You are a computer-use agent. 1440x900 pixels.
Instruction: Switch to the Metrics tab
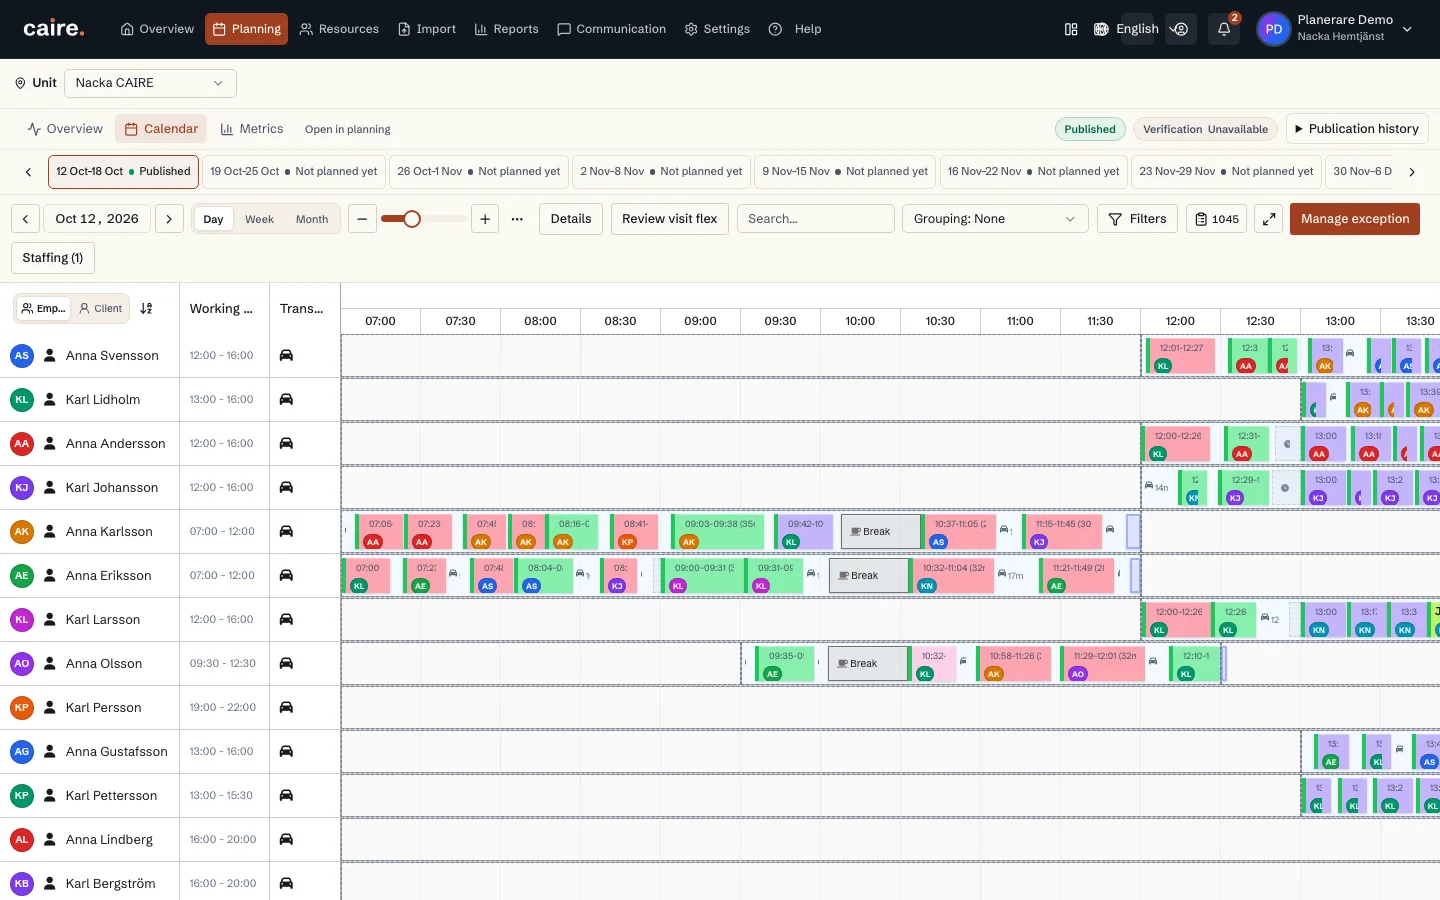(x=252, y=129)
